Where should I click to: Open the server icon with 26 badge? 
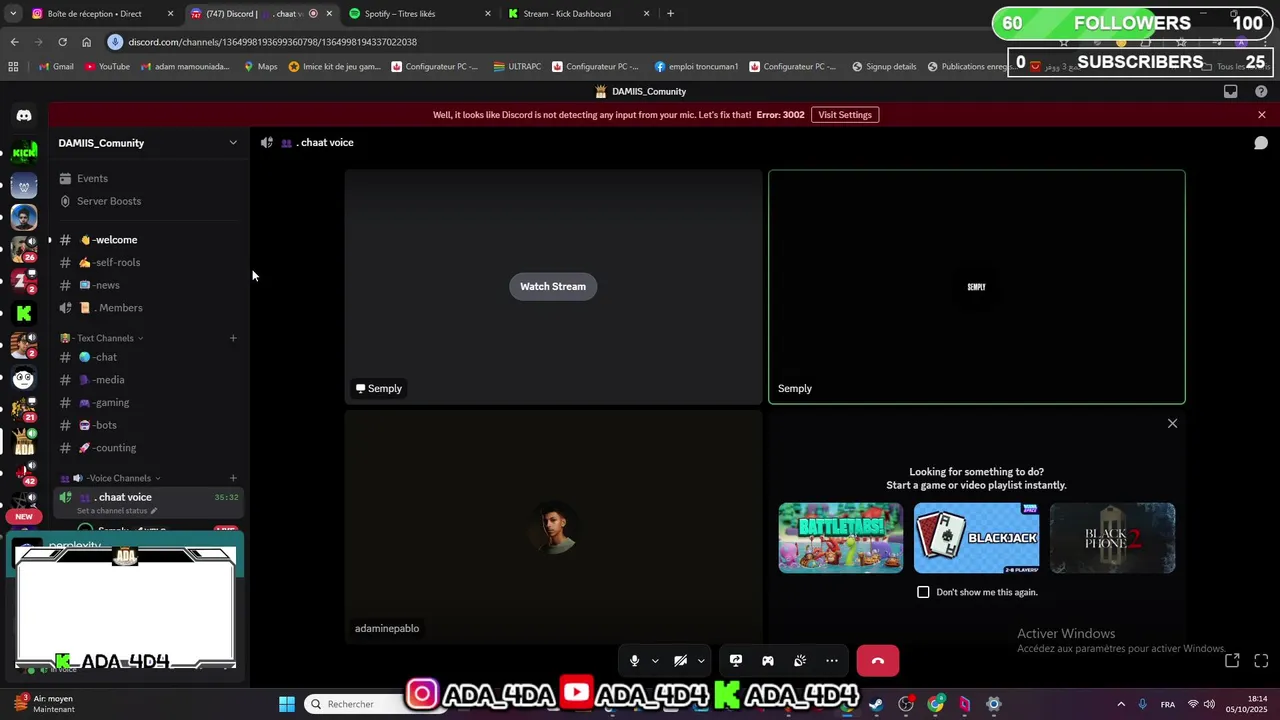pos(24,249)
